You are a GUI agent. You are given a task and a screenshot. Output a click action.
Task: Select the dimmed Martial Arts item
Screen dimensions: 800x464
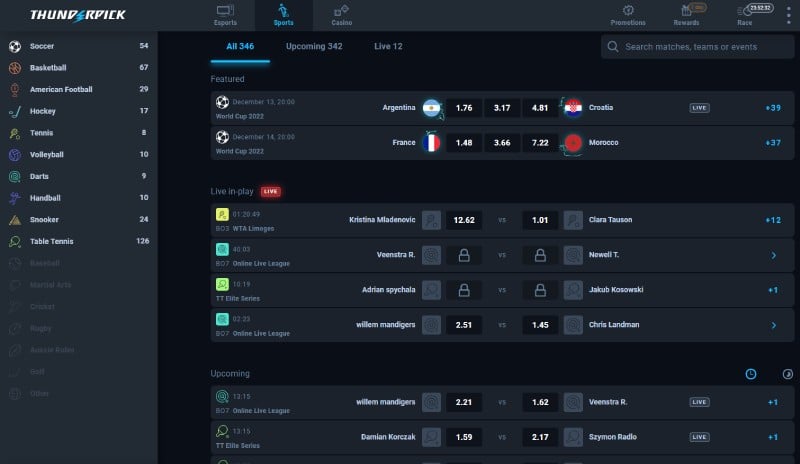[79, 284]
